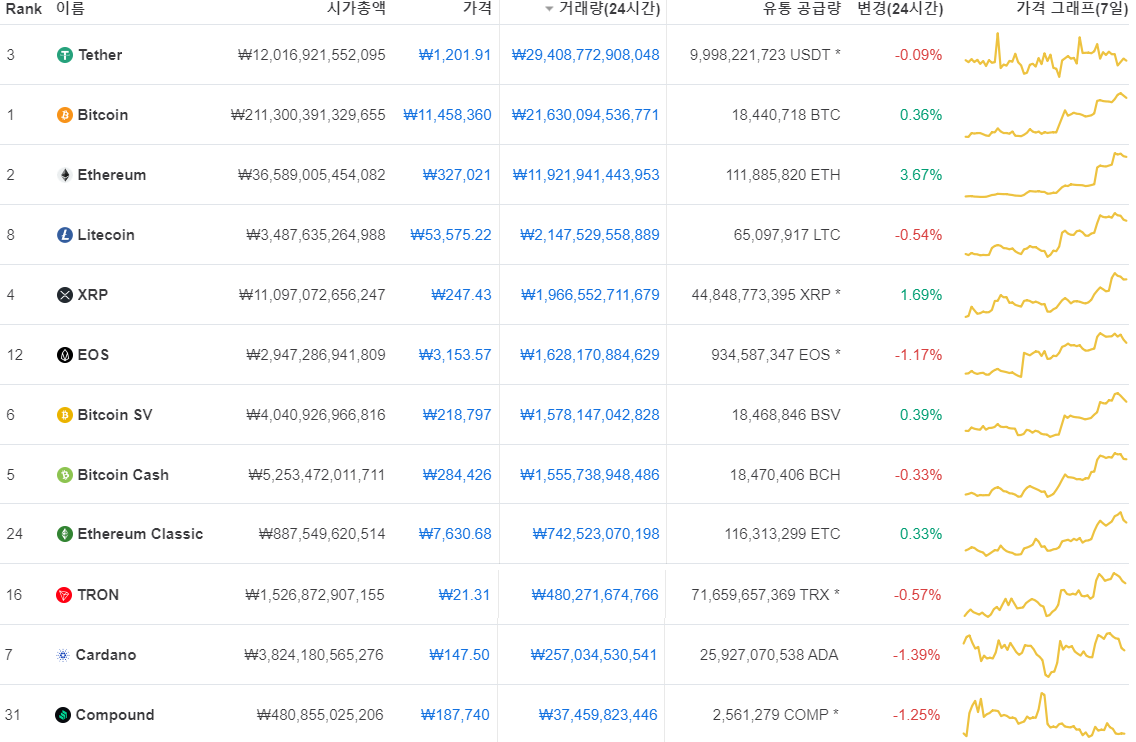Click Cardano volume ₩257,034,530,541
1136x742 pixels.
click(x=593, y=655)
